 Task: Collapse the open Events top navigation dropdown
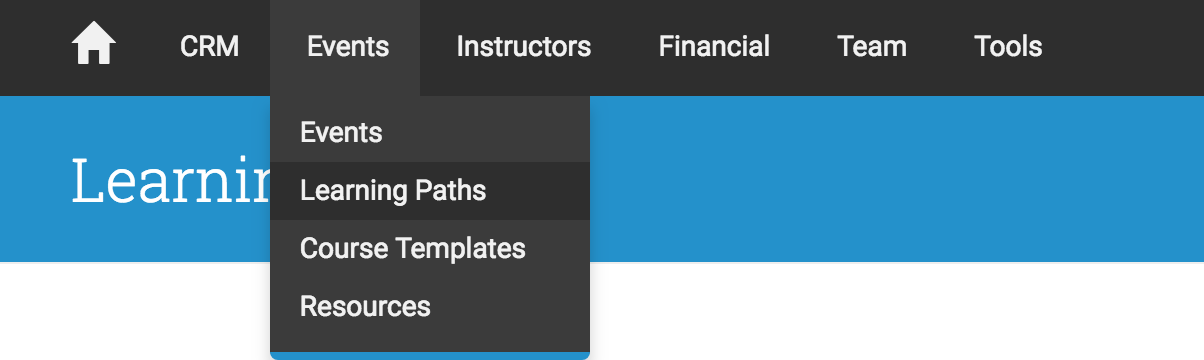click(x=348, y=47)
